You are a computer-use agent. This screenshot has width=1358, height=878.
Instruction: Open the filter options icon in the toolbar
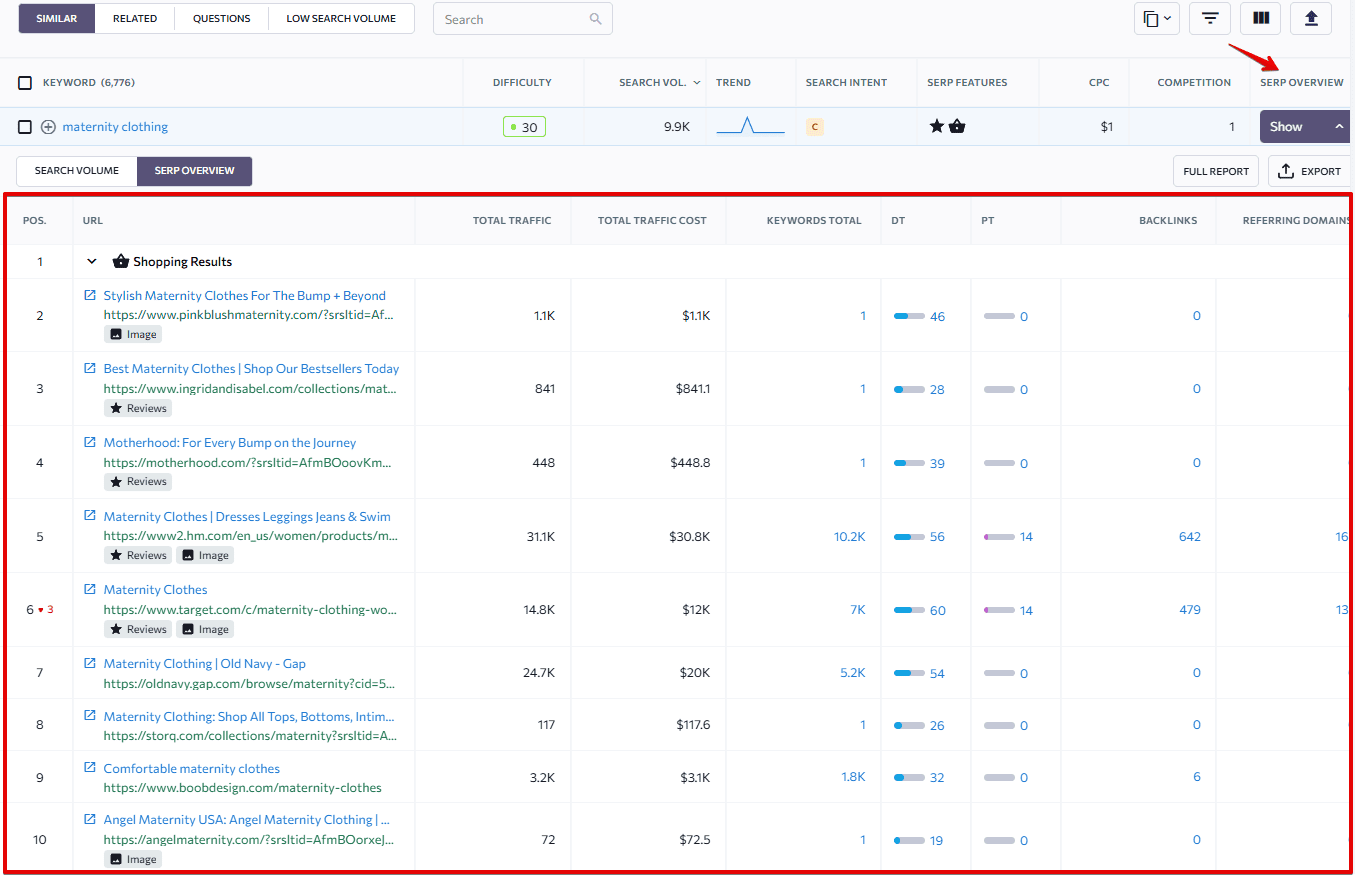tap(1210, 18)
